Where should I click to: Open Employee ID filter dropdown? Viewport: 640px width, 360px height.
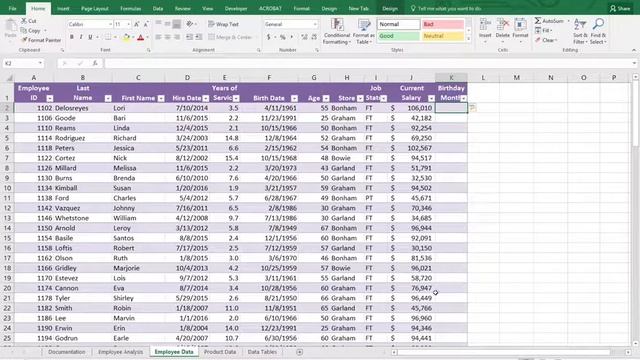[x=50, y=98]
